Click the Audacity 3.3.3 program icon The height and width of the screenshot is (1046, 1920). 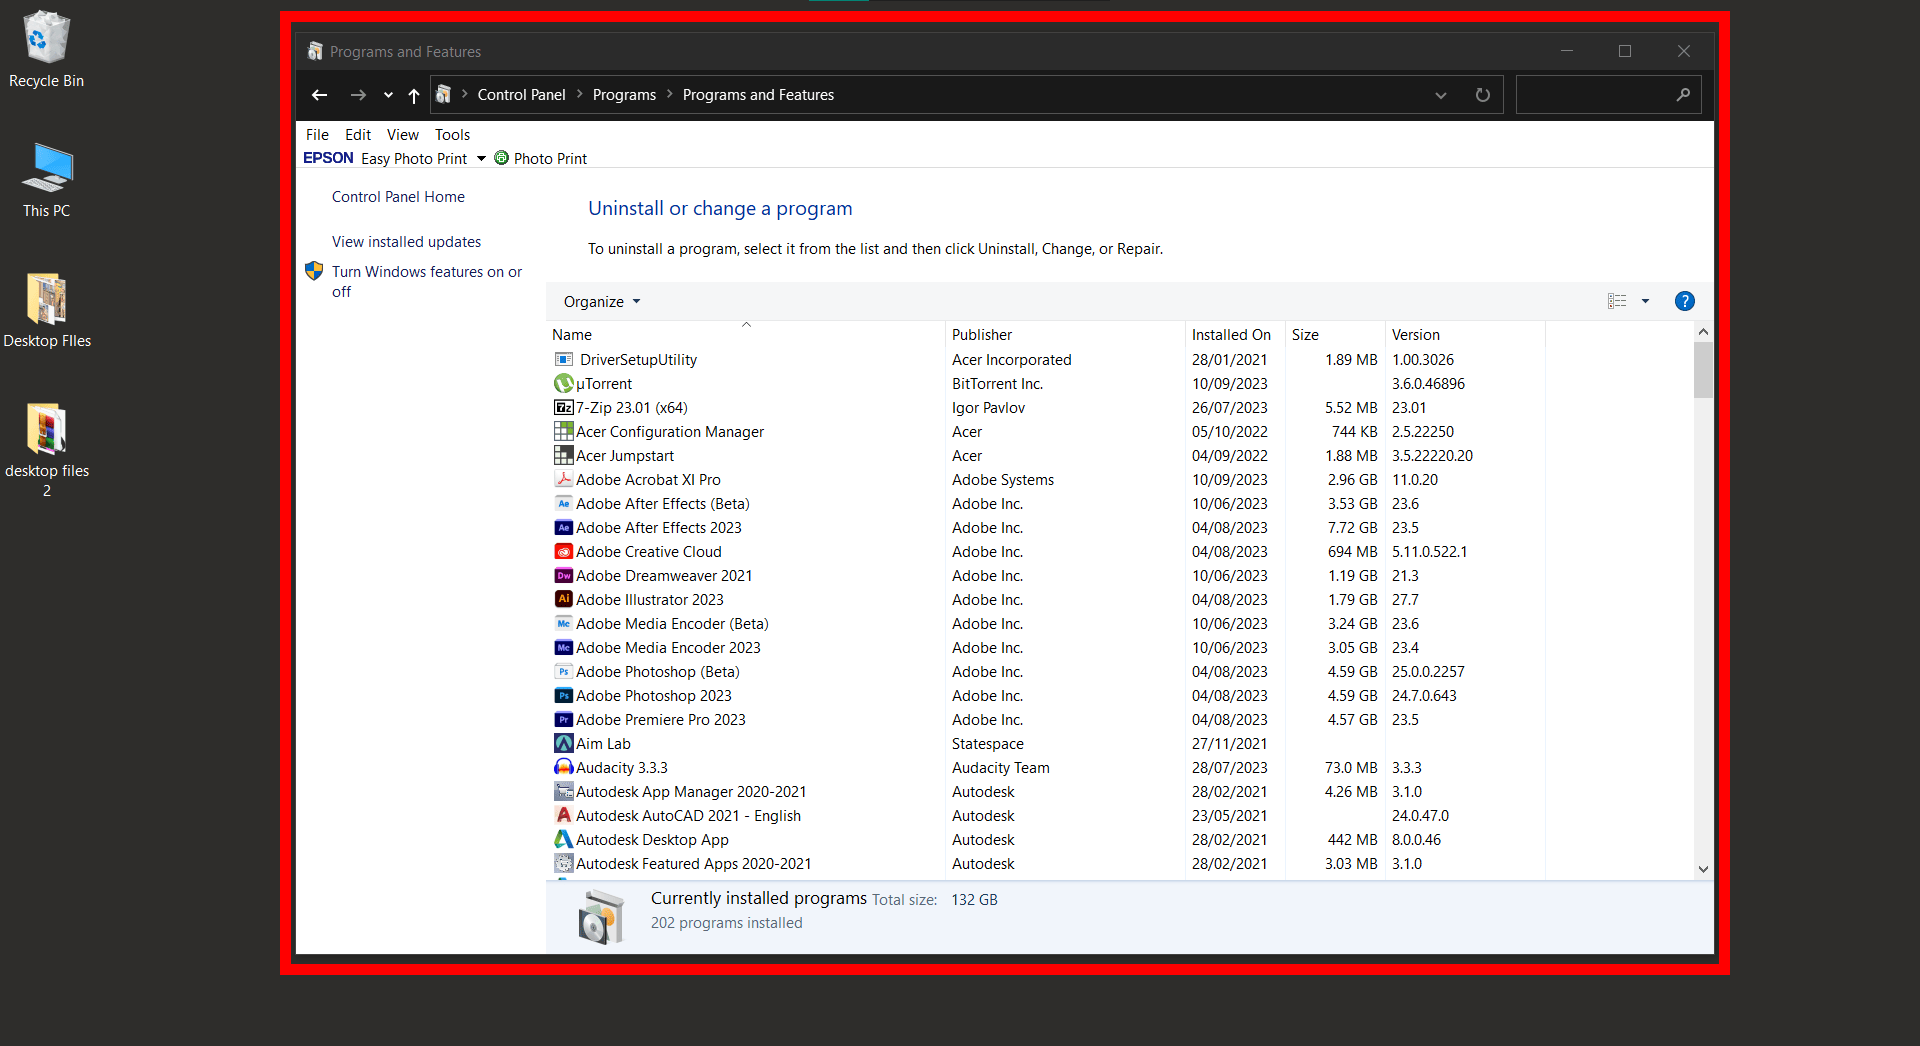click(x=565, y=767)
